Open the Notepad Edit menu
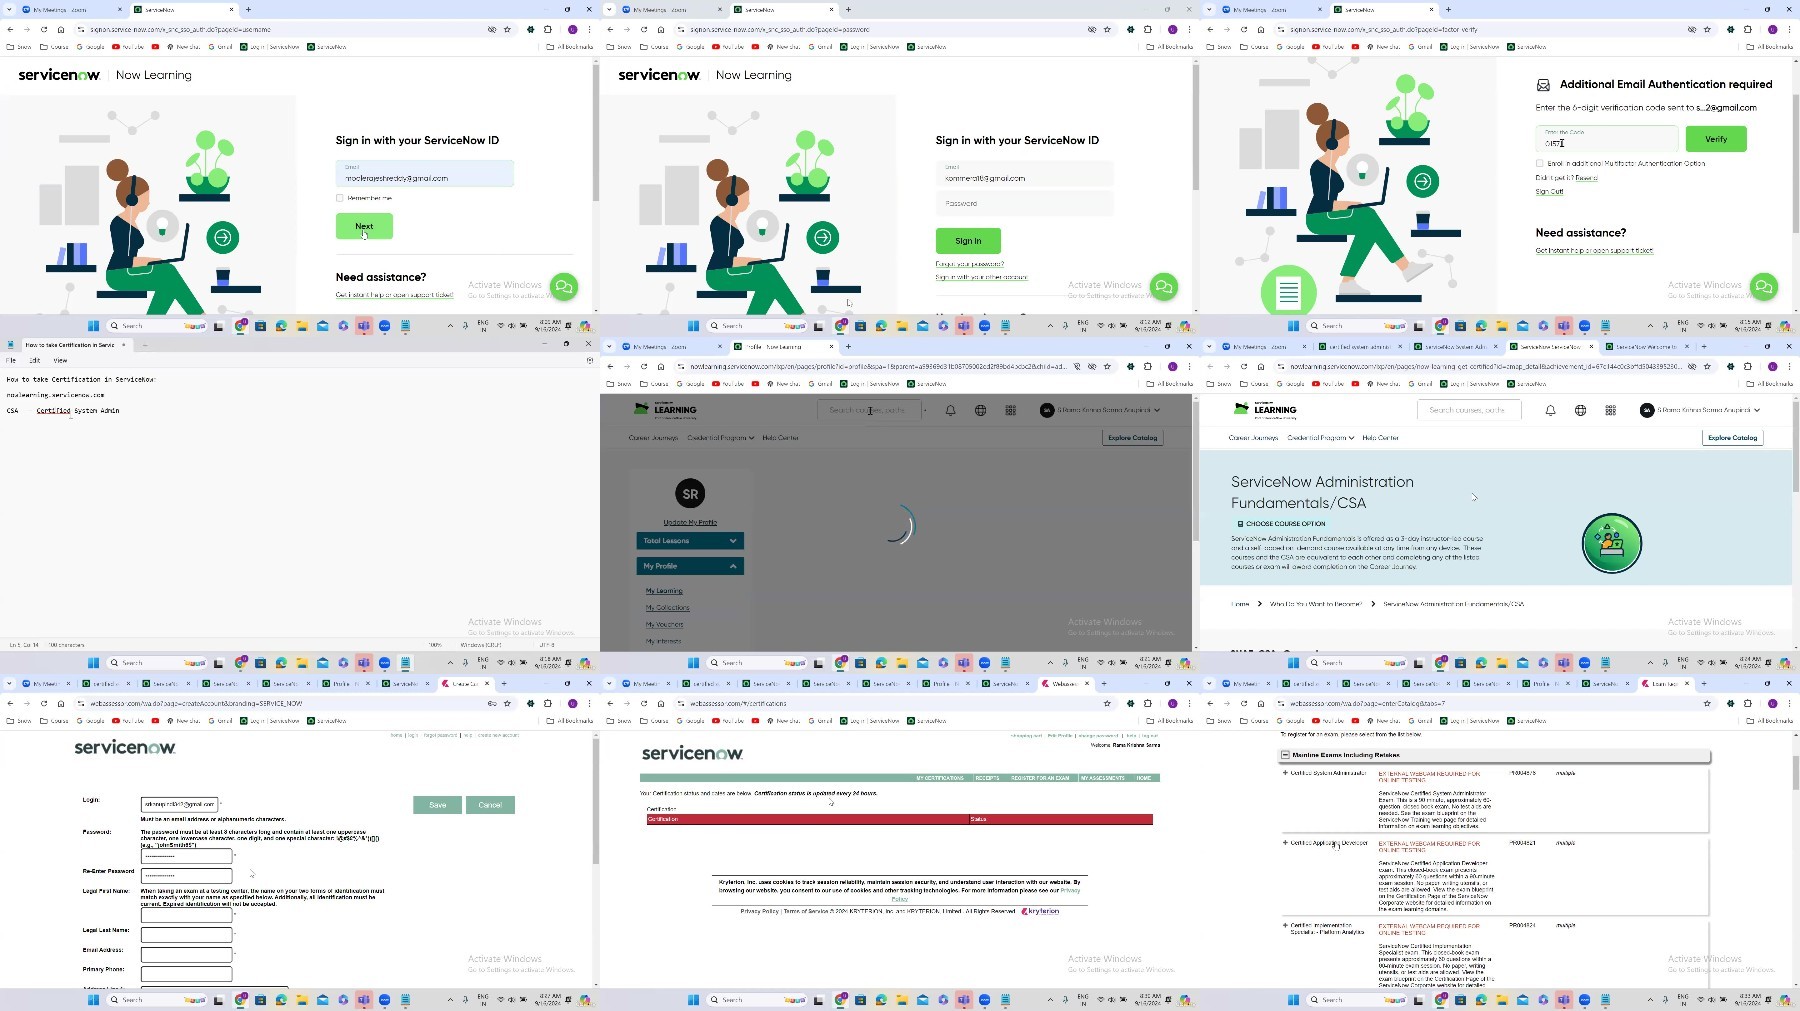 (35, 360)
